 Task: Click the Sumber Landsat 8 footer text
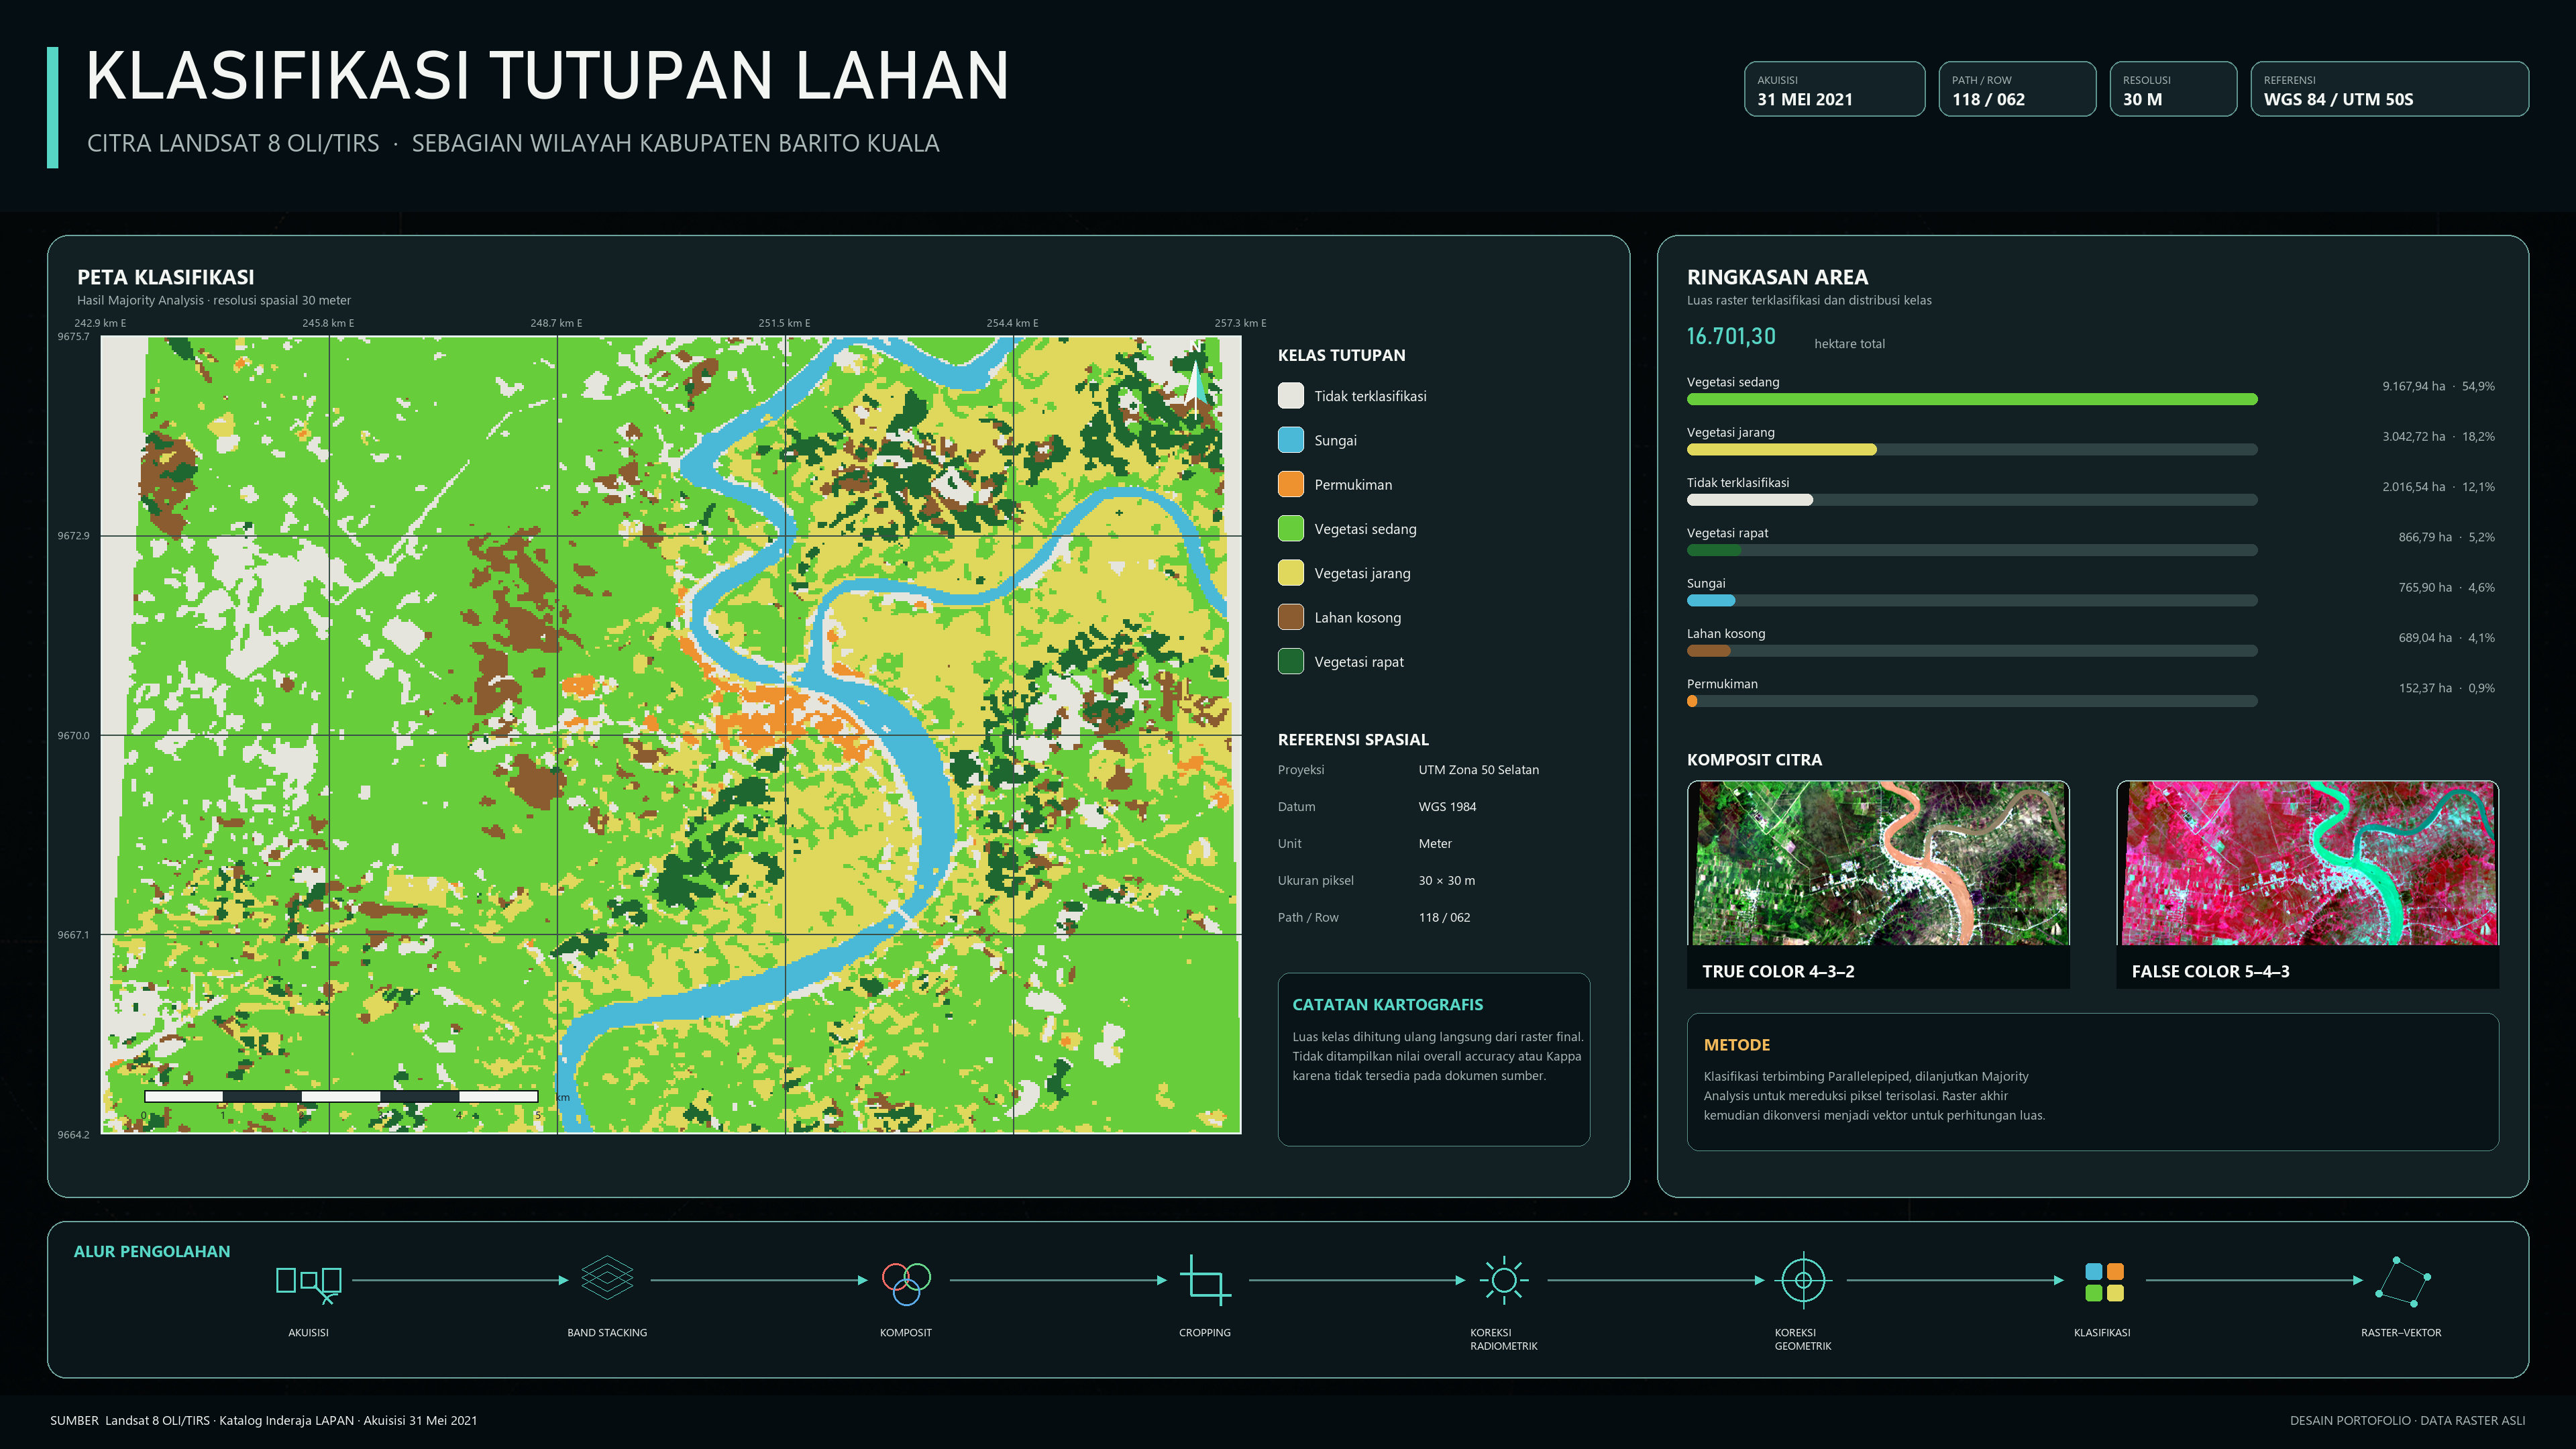pos(264,1421)
